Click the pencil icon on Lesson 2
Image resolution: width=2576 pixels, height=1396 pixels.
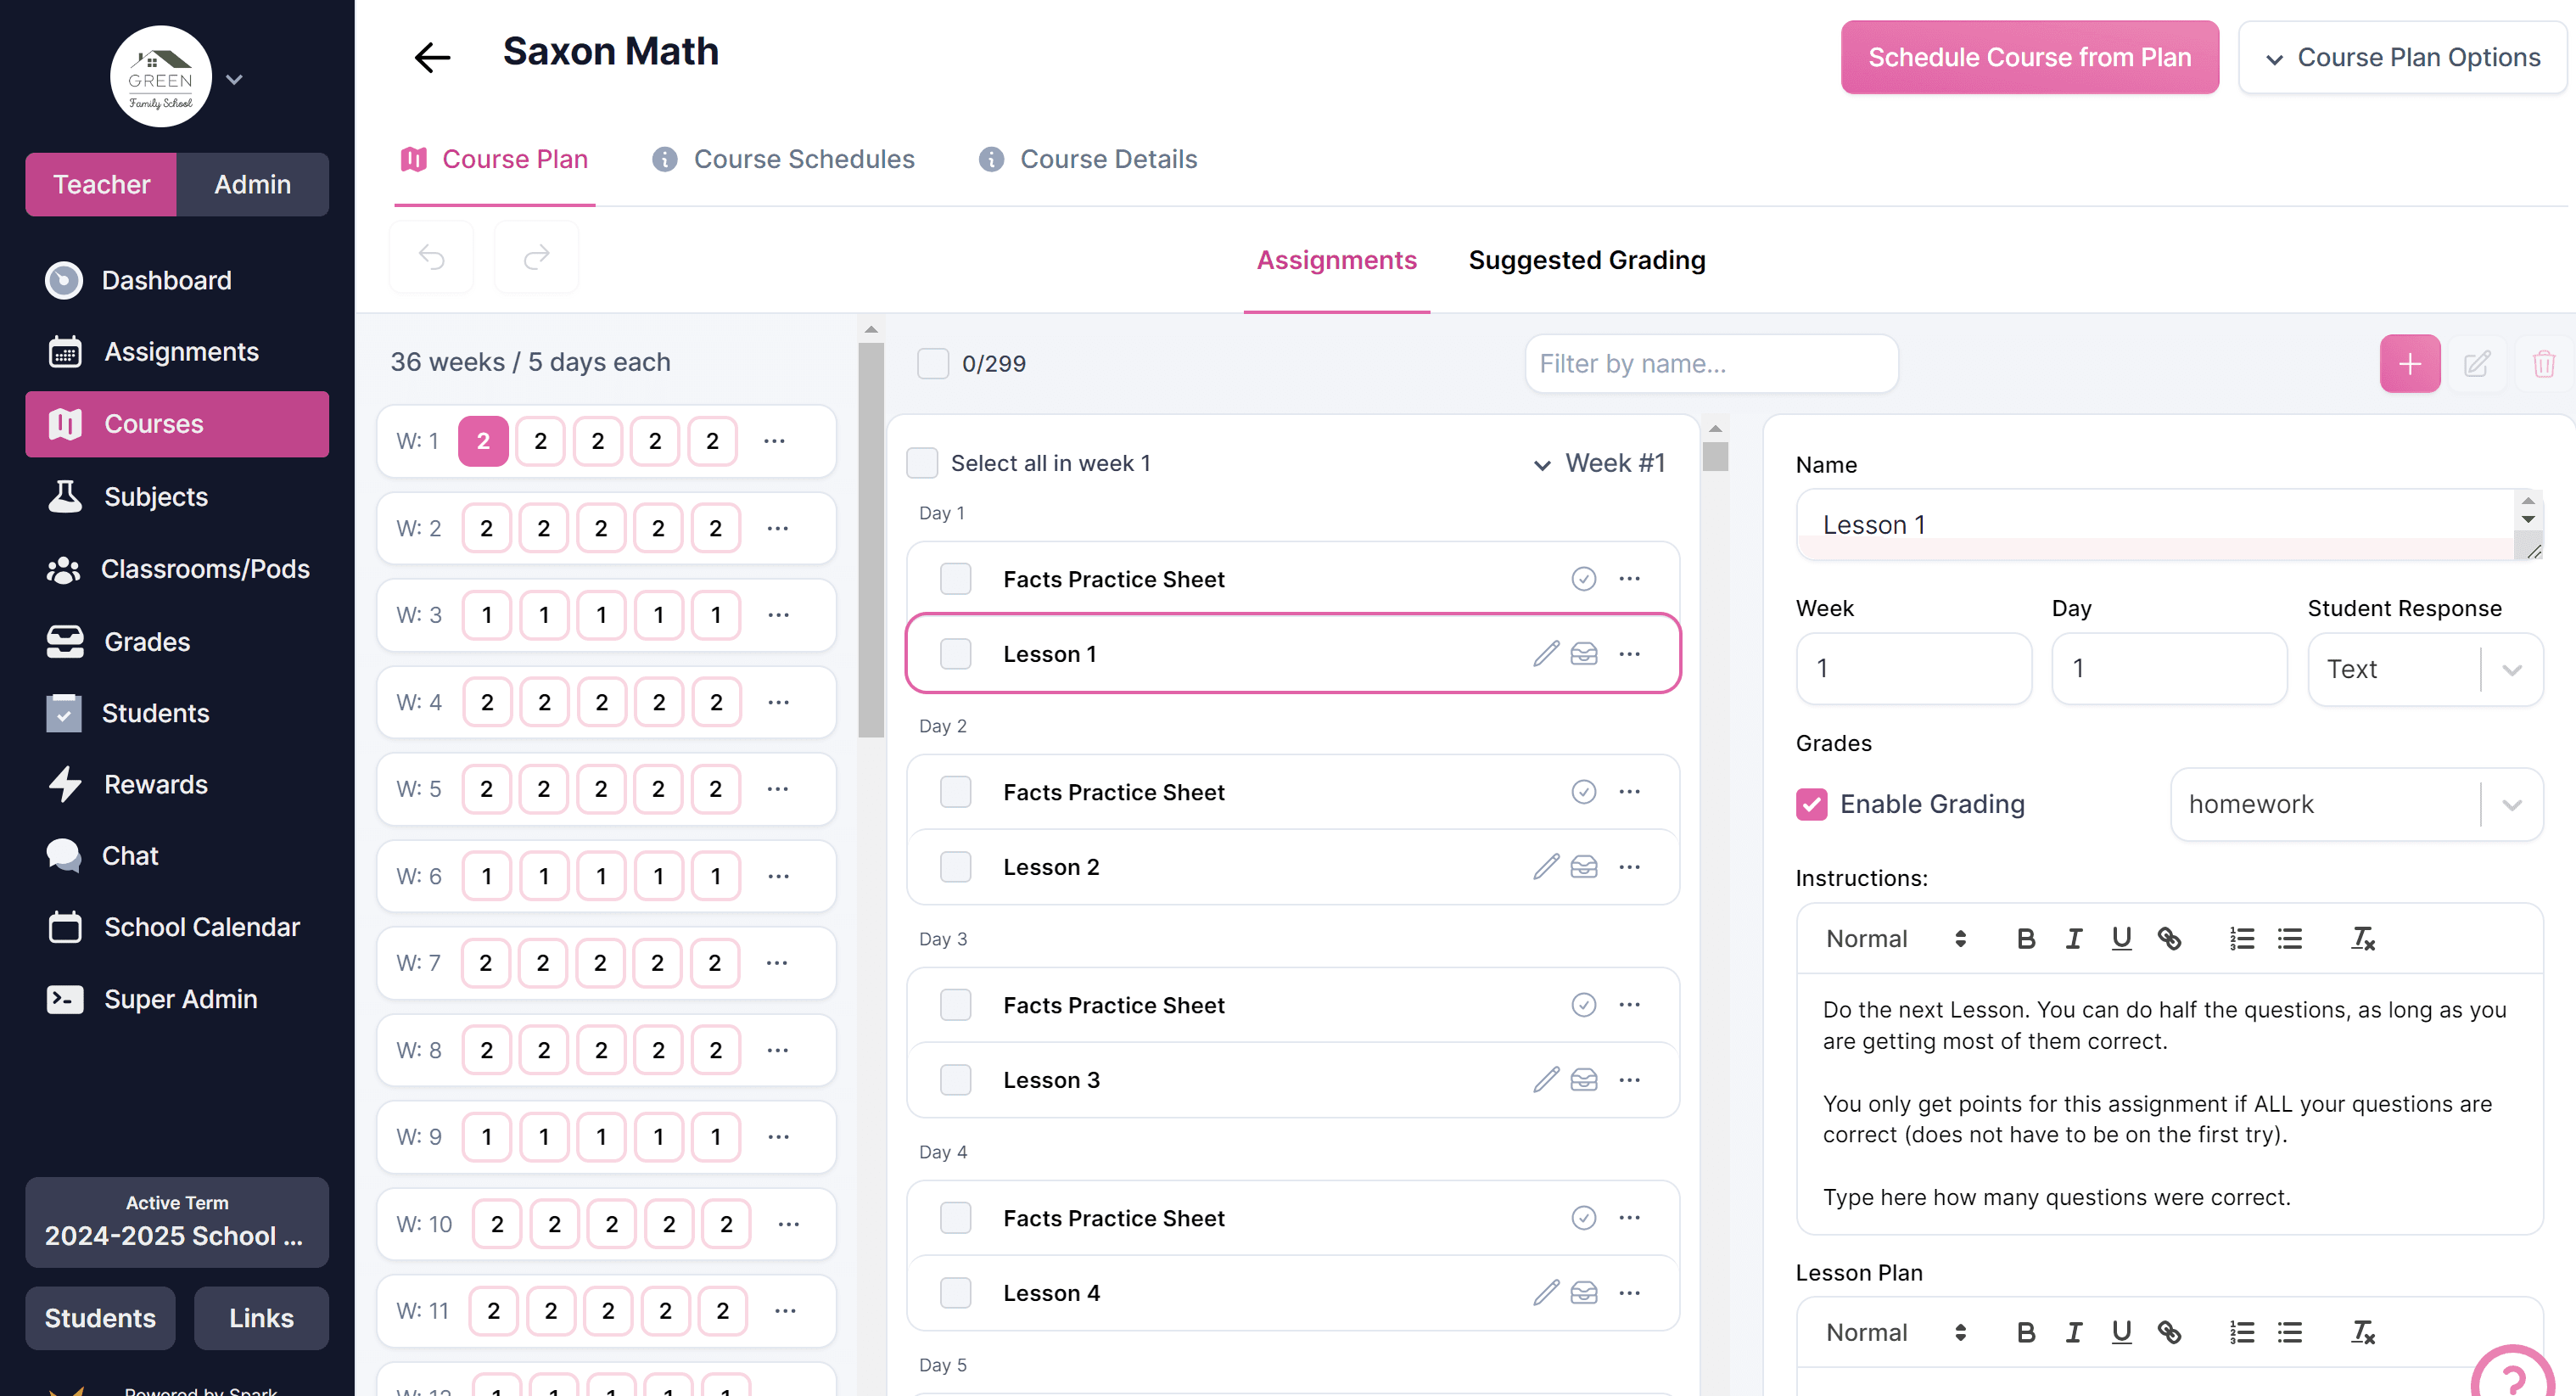(1545, 867)
